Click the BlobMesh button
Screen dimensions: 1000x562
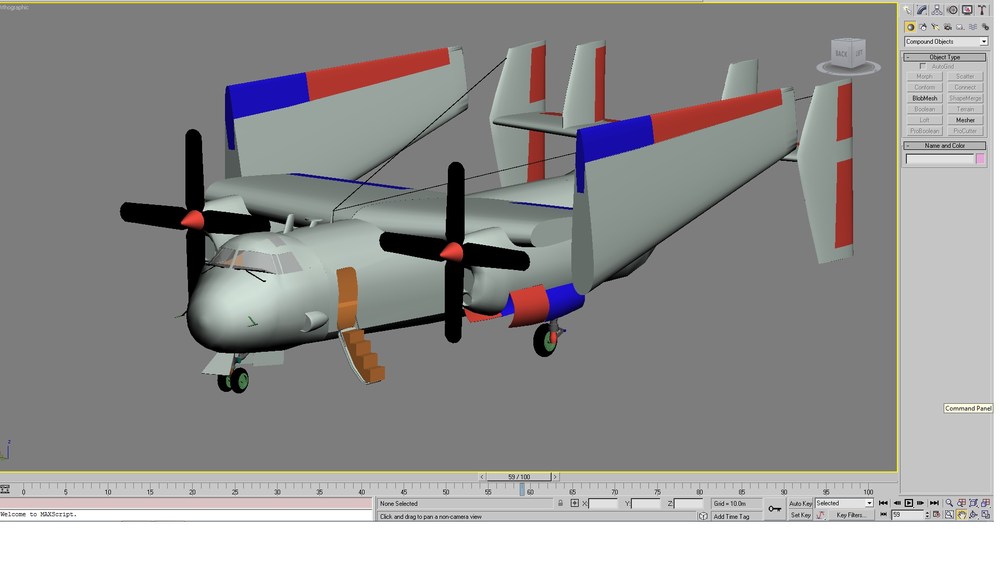pyautogui.click(x=924, y=98)
